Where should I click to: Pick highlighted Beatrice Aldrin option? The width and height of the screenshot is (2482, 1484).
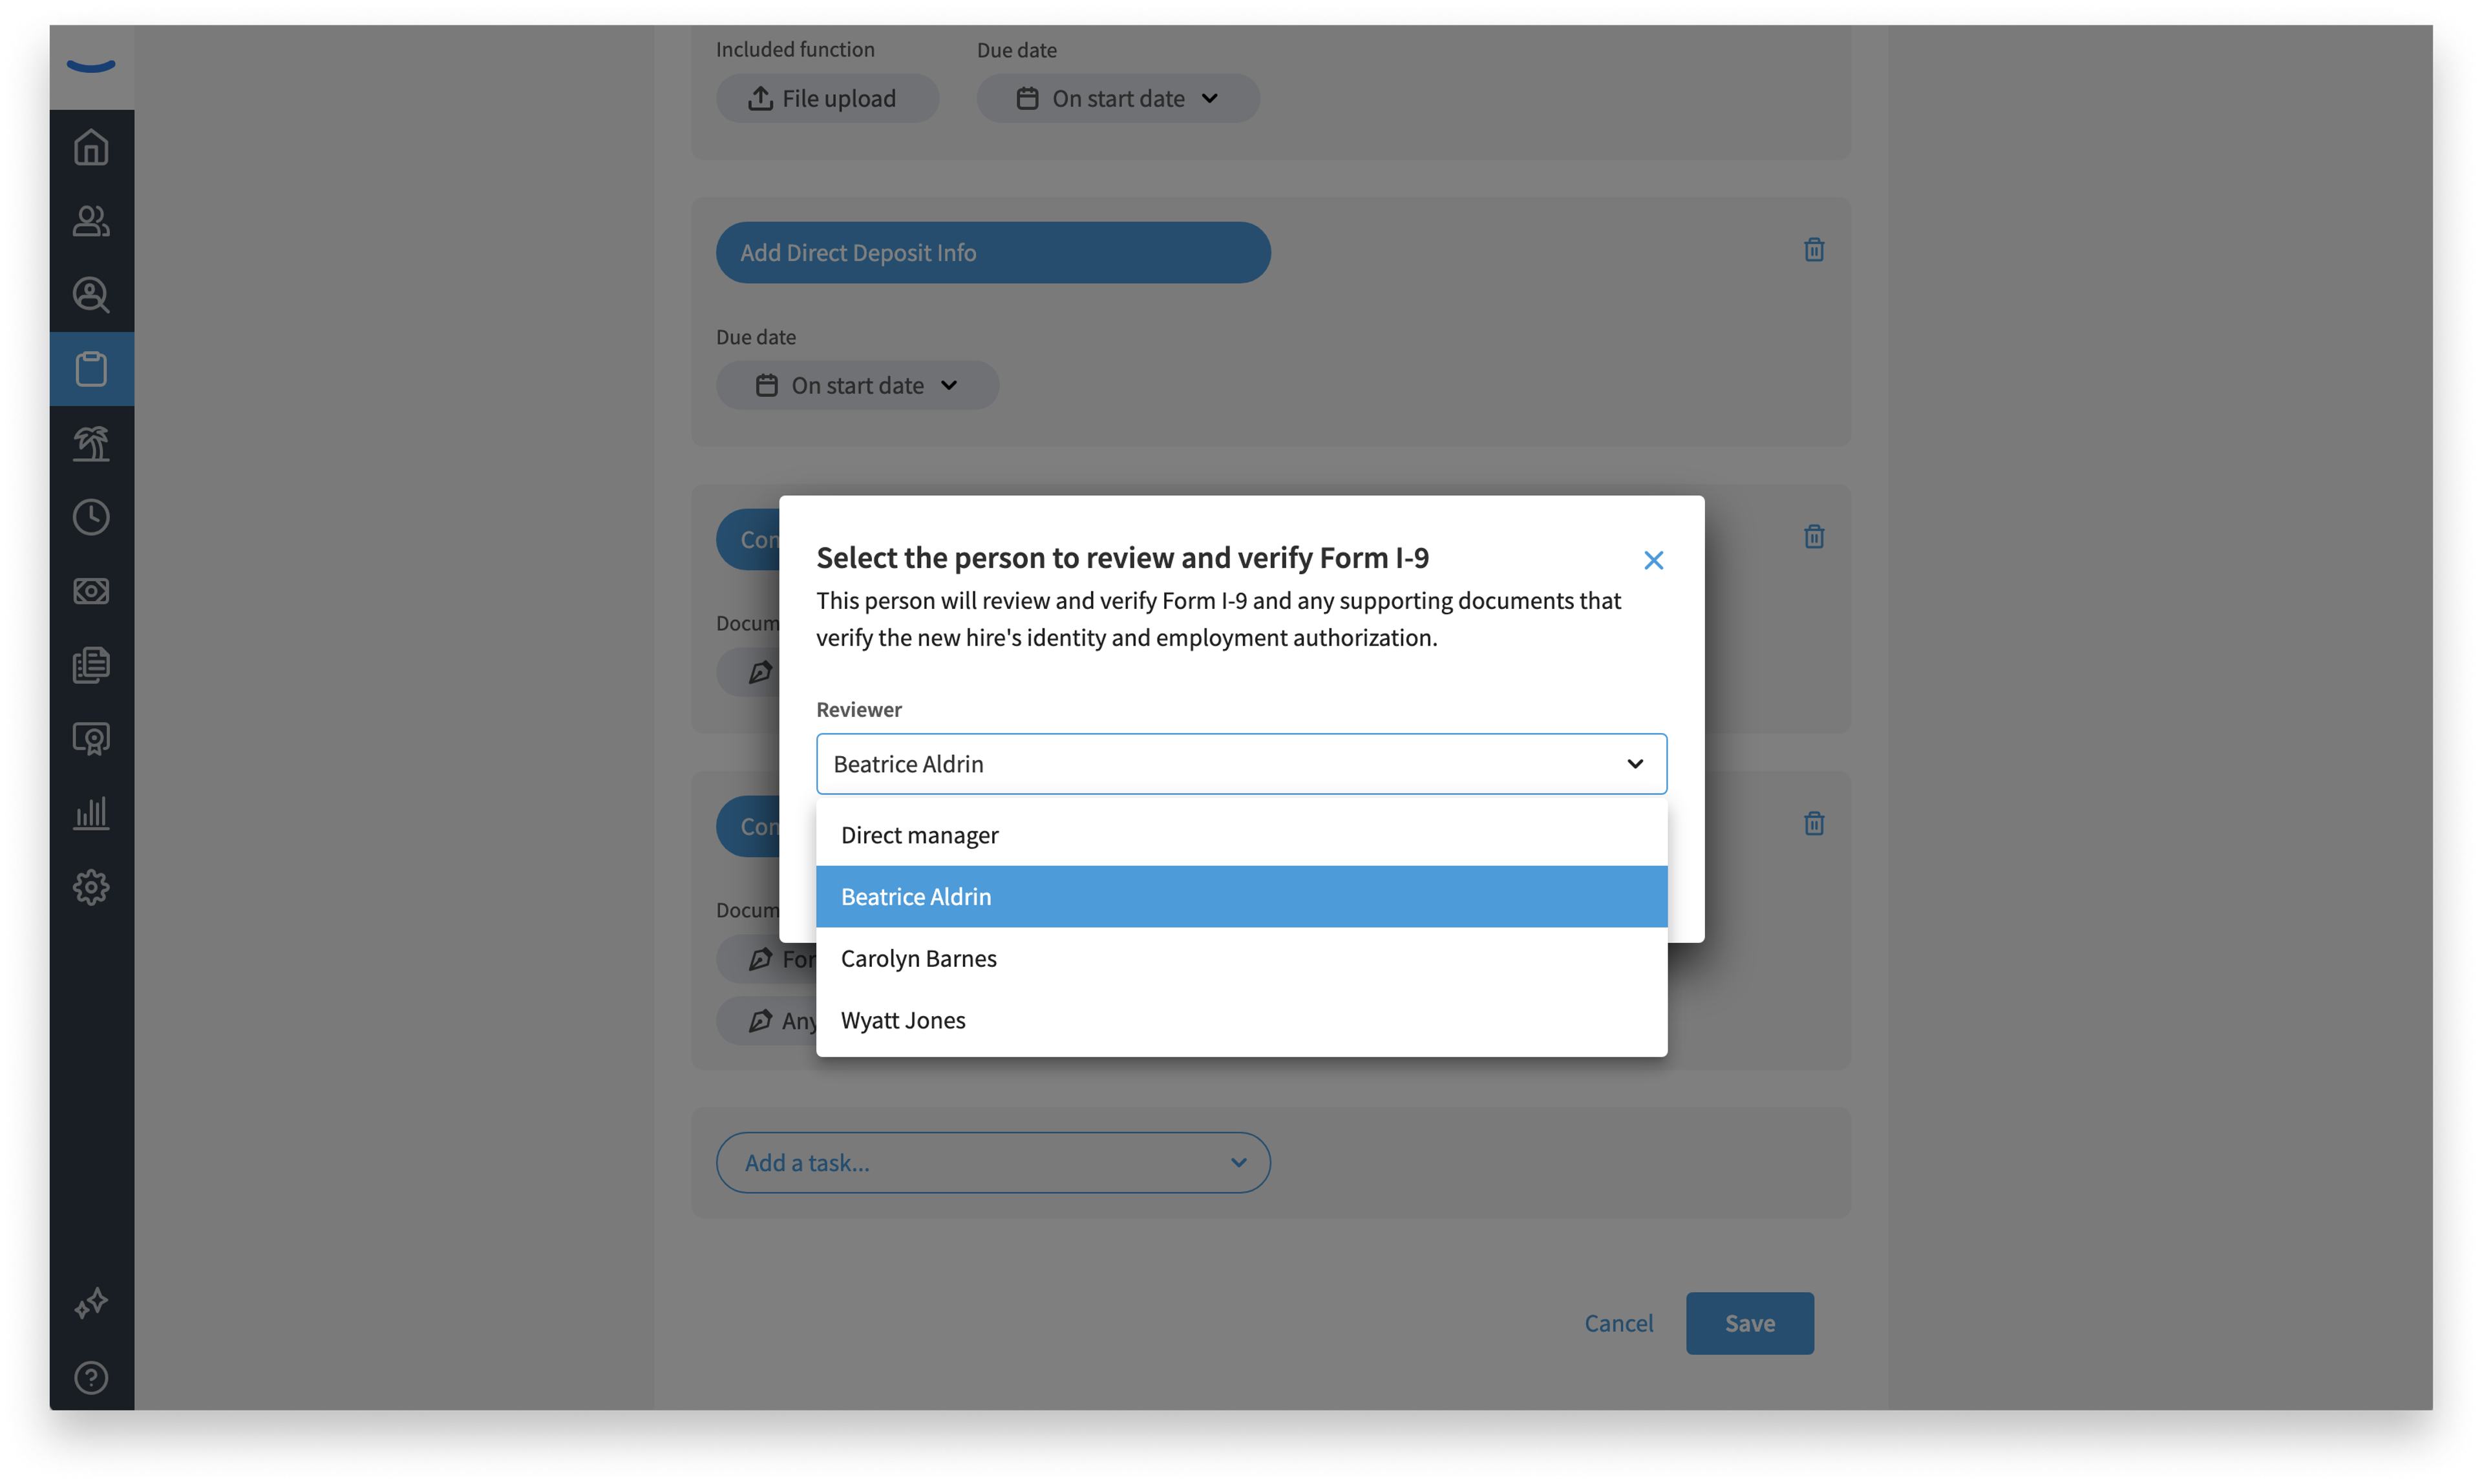pos(1241,897)
